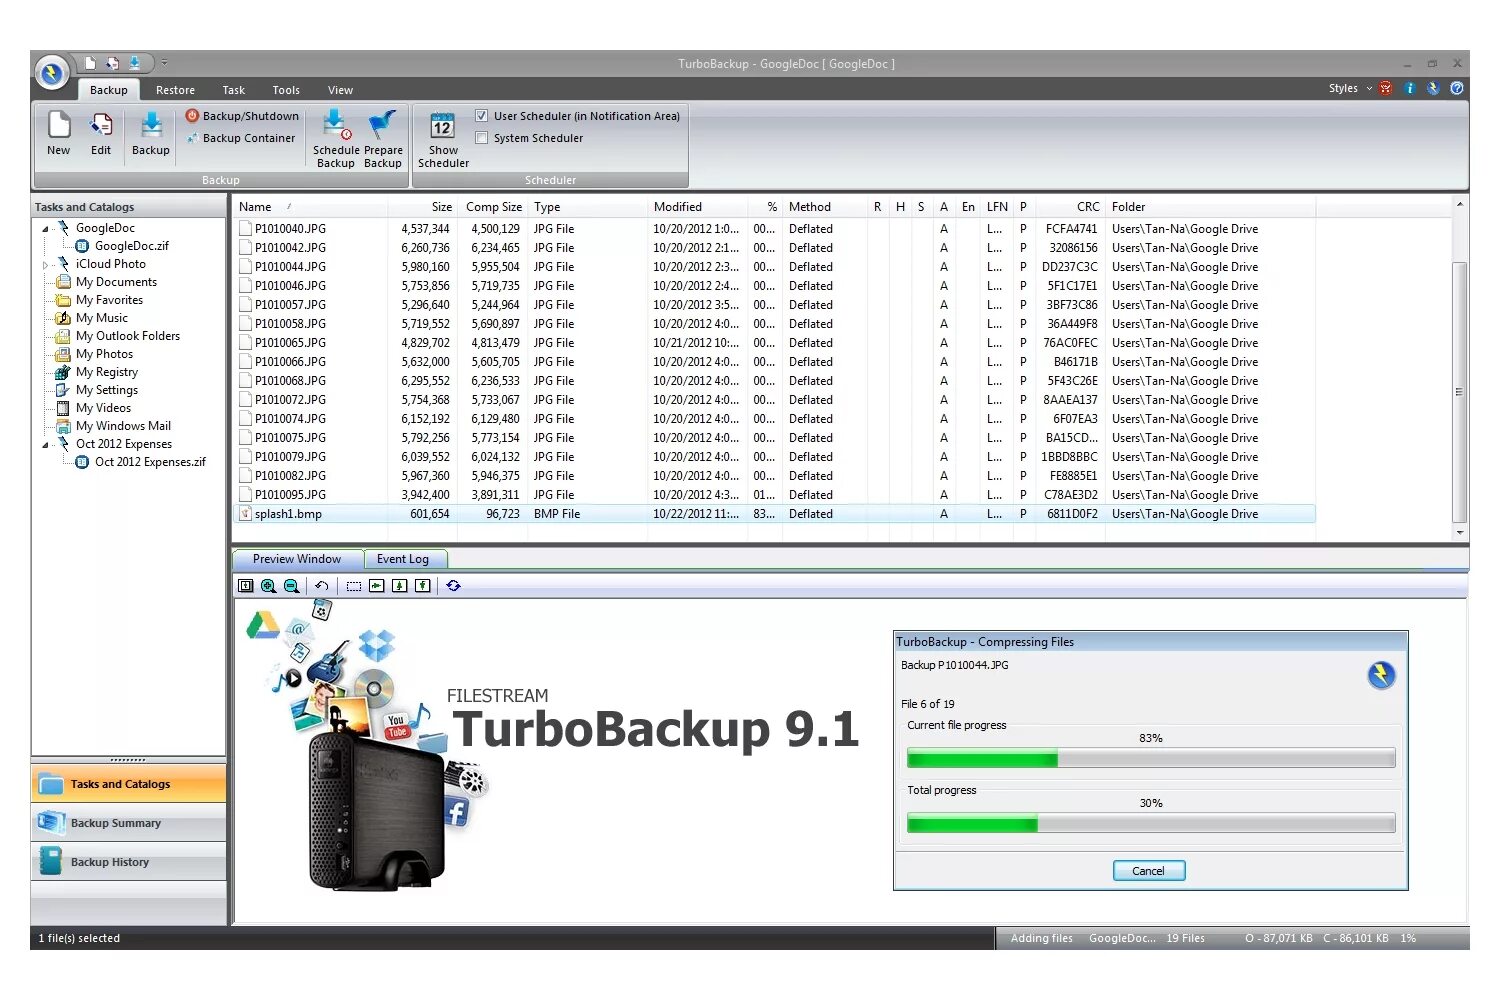Collapse the GoogleDoc tree node
The height and width of the screenshot is (1000, 1500).
tap(45, 229)
